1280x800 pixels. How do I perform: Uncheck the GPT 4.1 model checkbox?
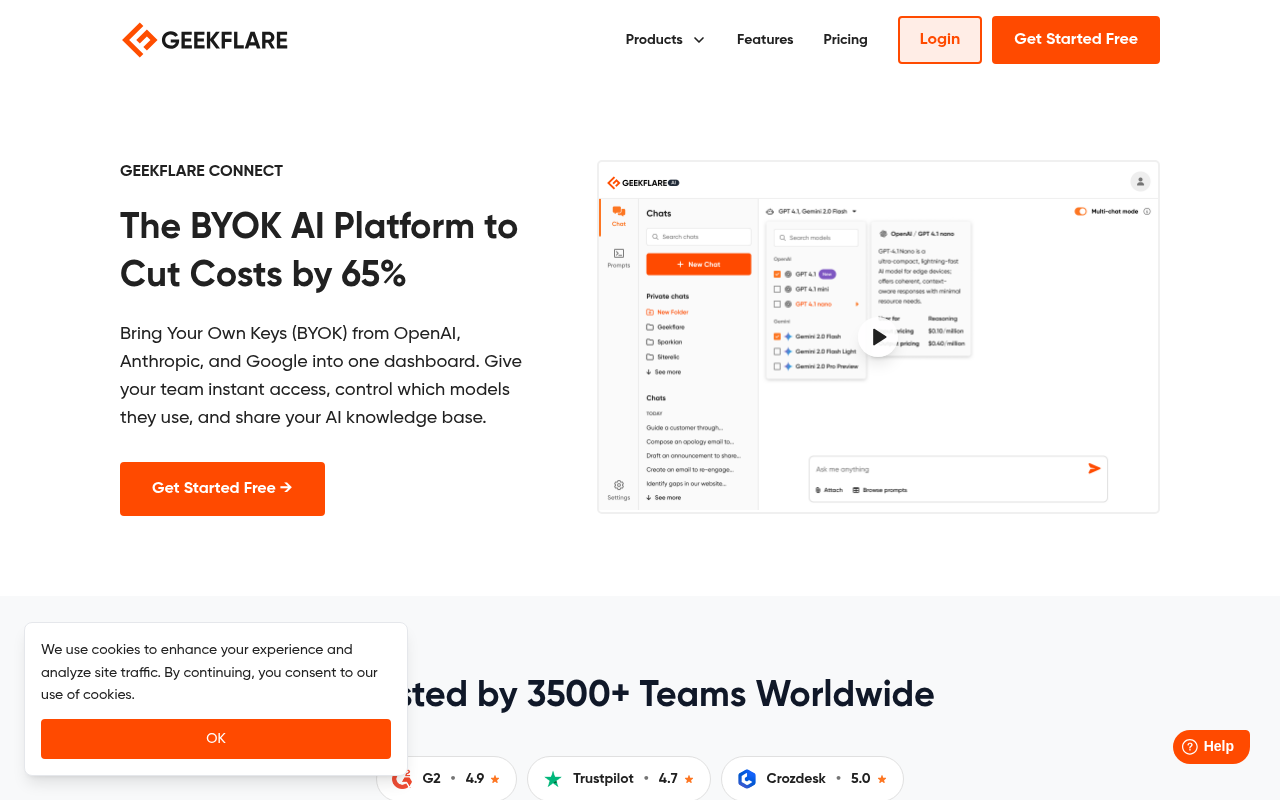point(777,273)
